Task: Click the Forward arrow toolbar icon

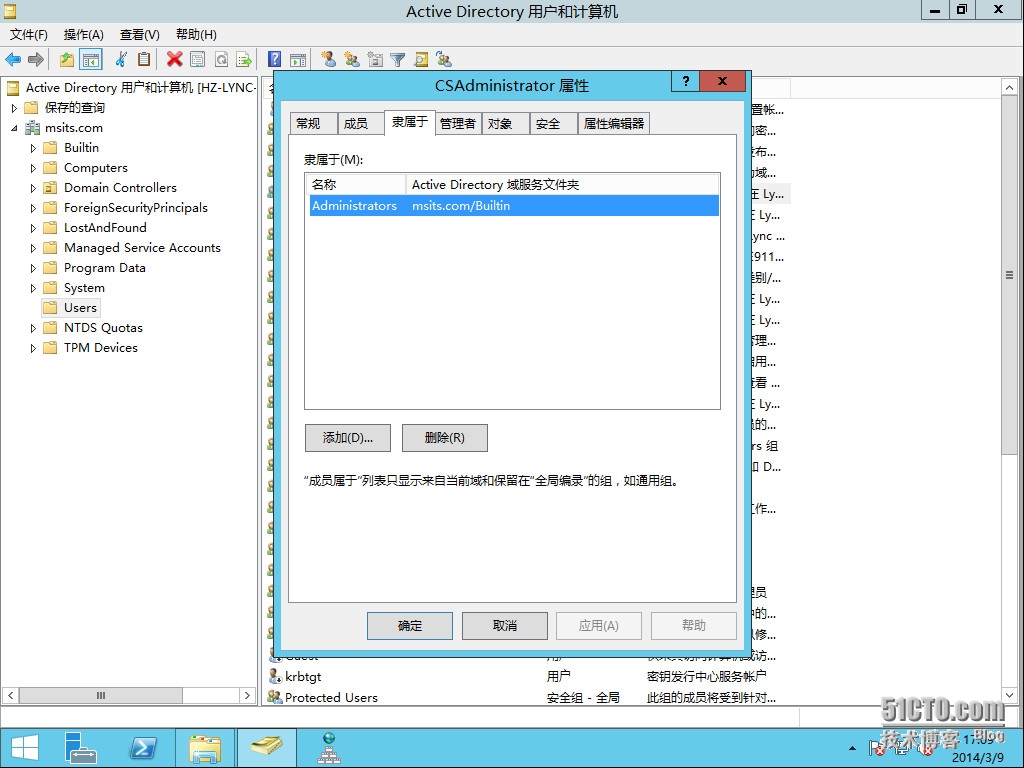Action: point(36,59)
